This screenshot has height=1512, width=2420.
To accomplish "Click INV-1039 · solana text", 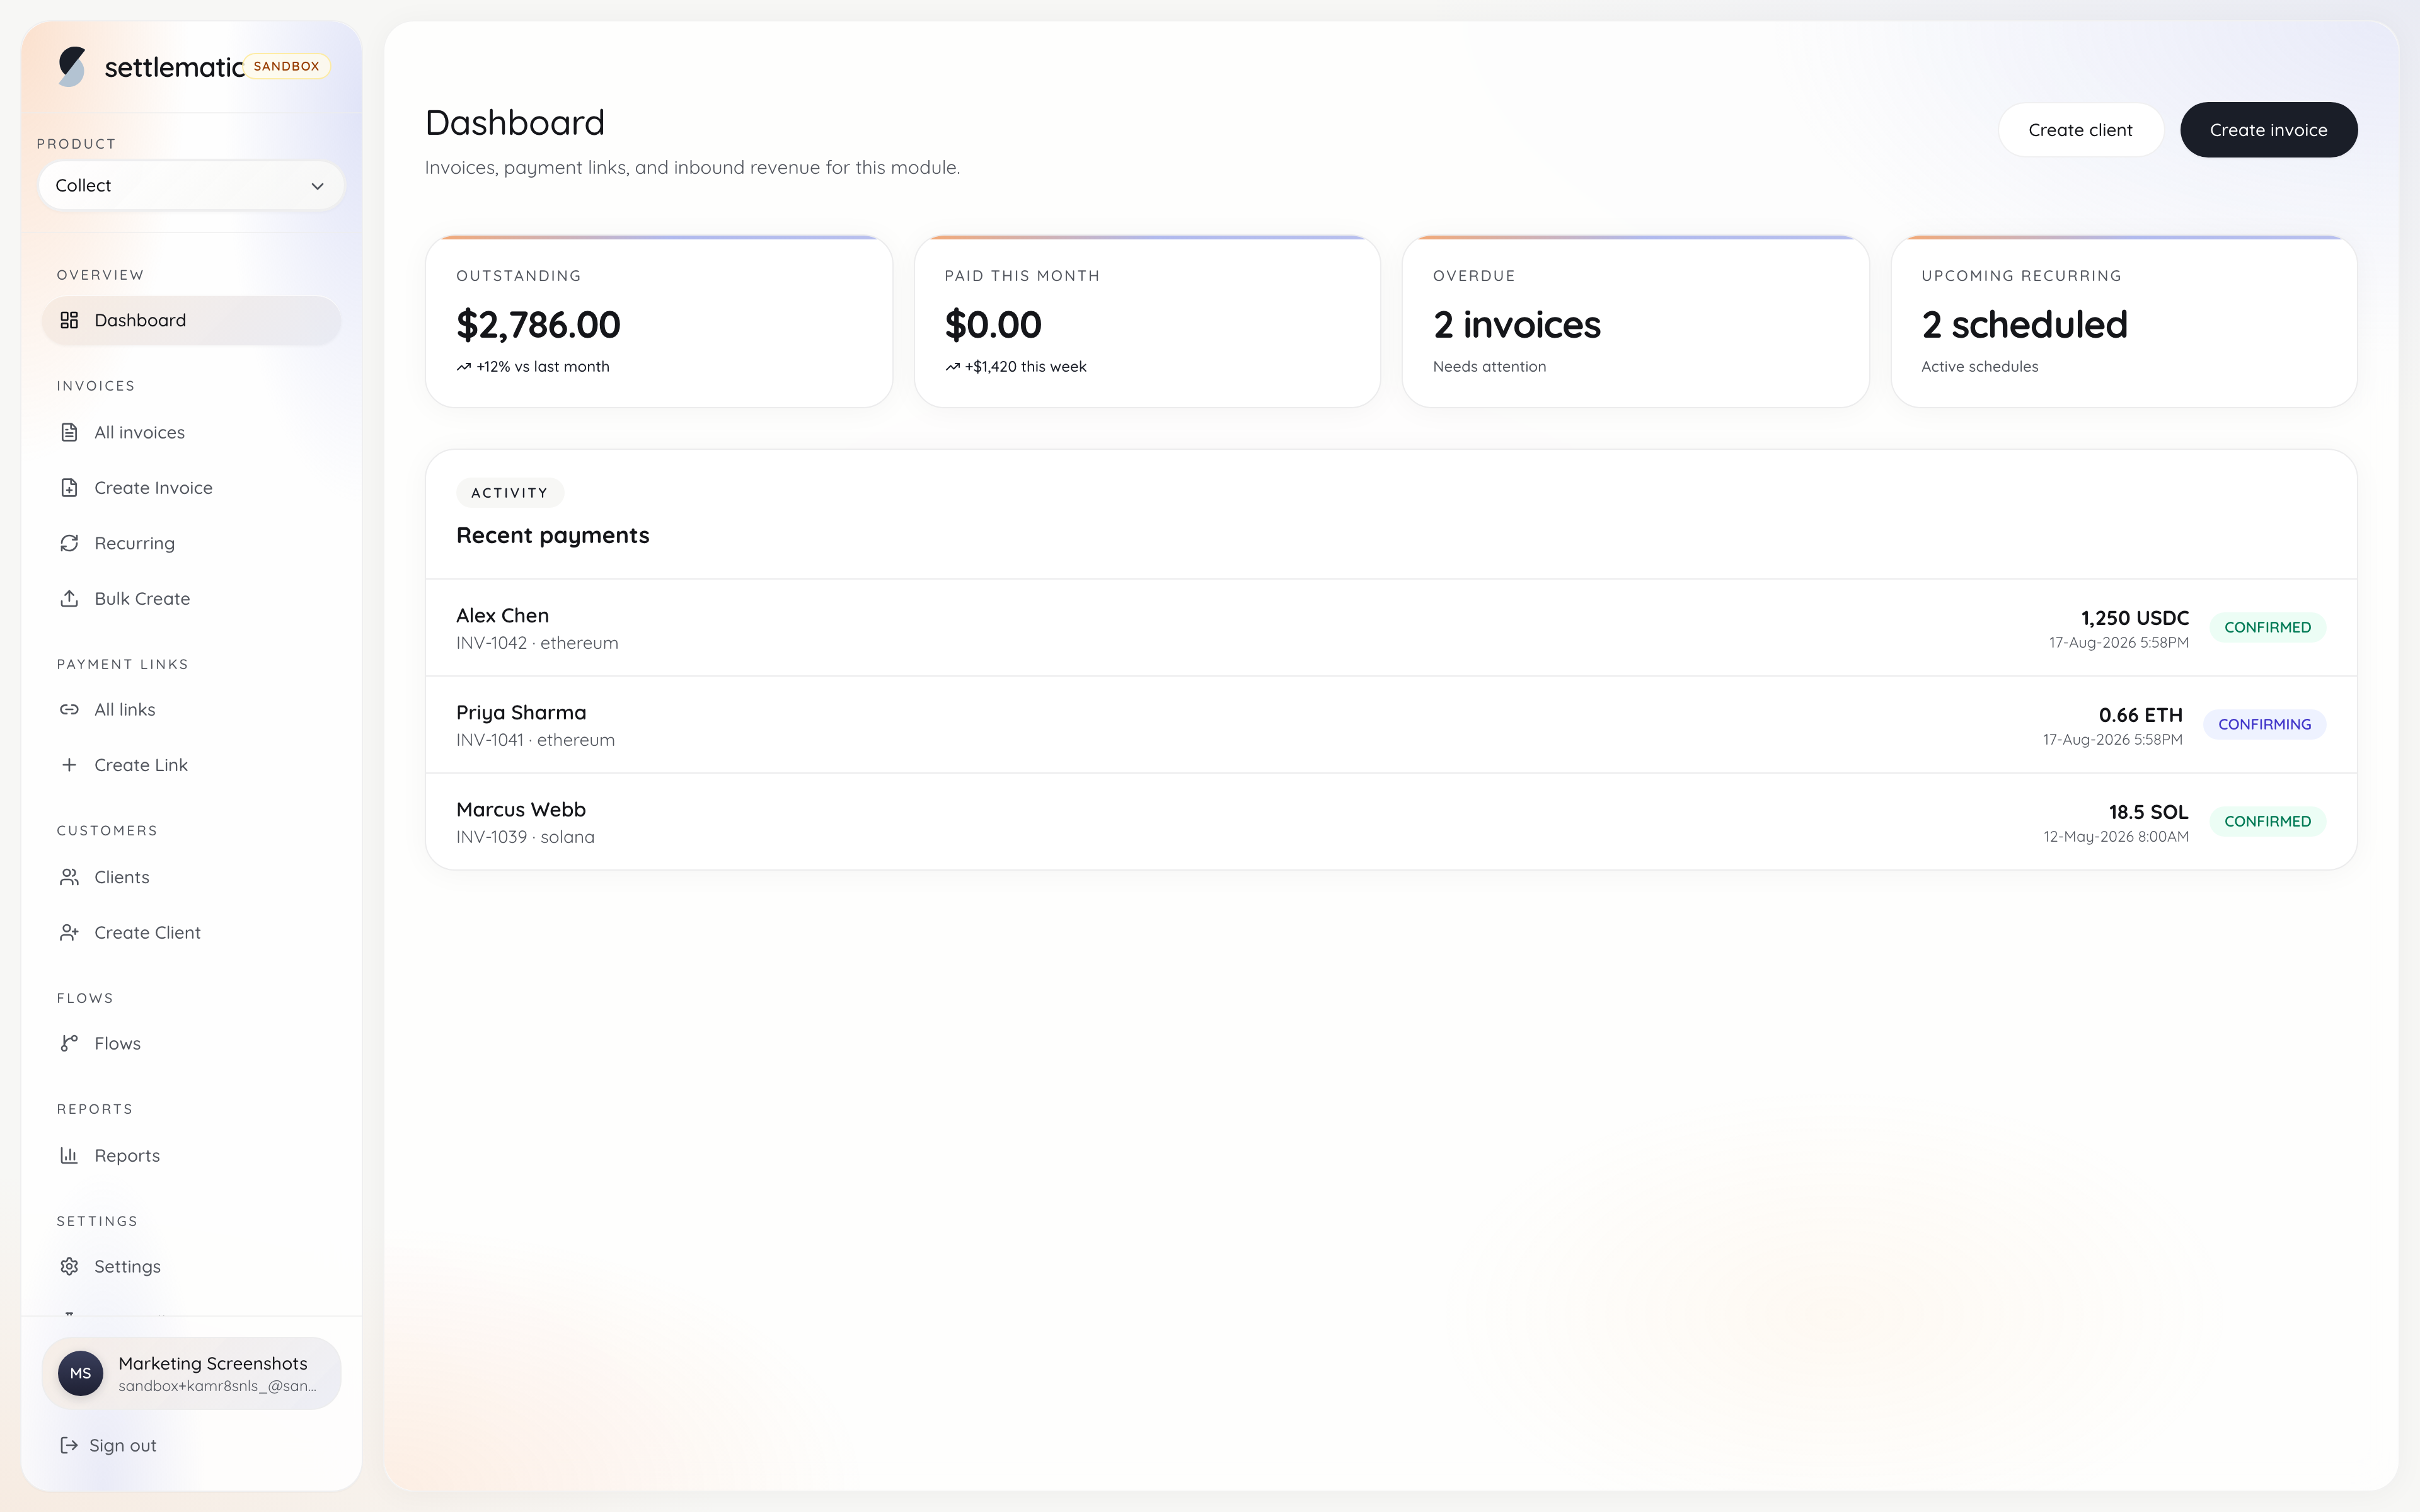I will coord(525,837).
